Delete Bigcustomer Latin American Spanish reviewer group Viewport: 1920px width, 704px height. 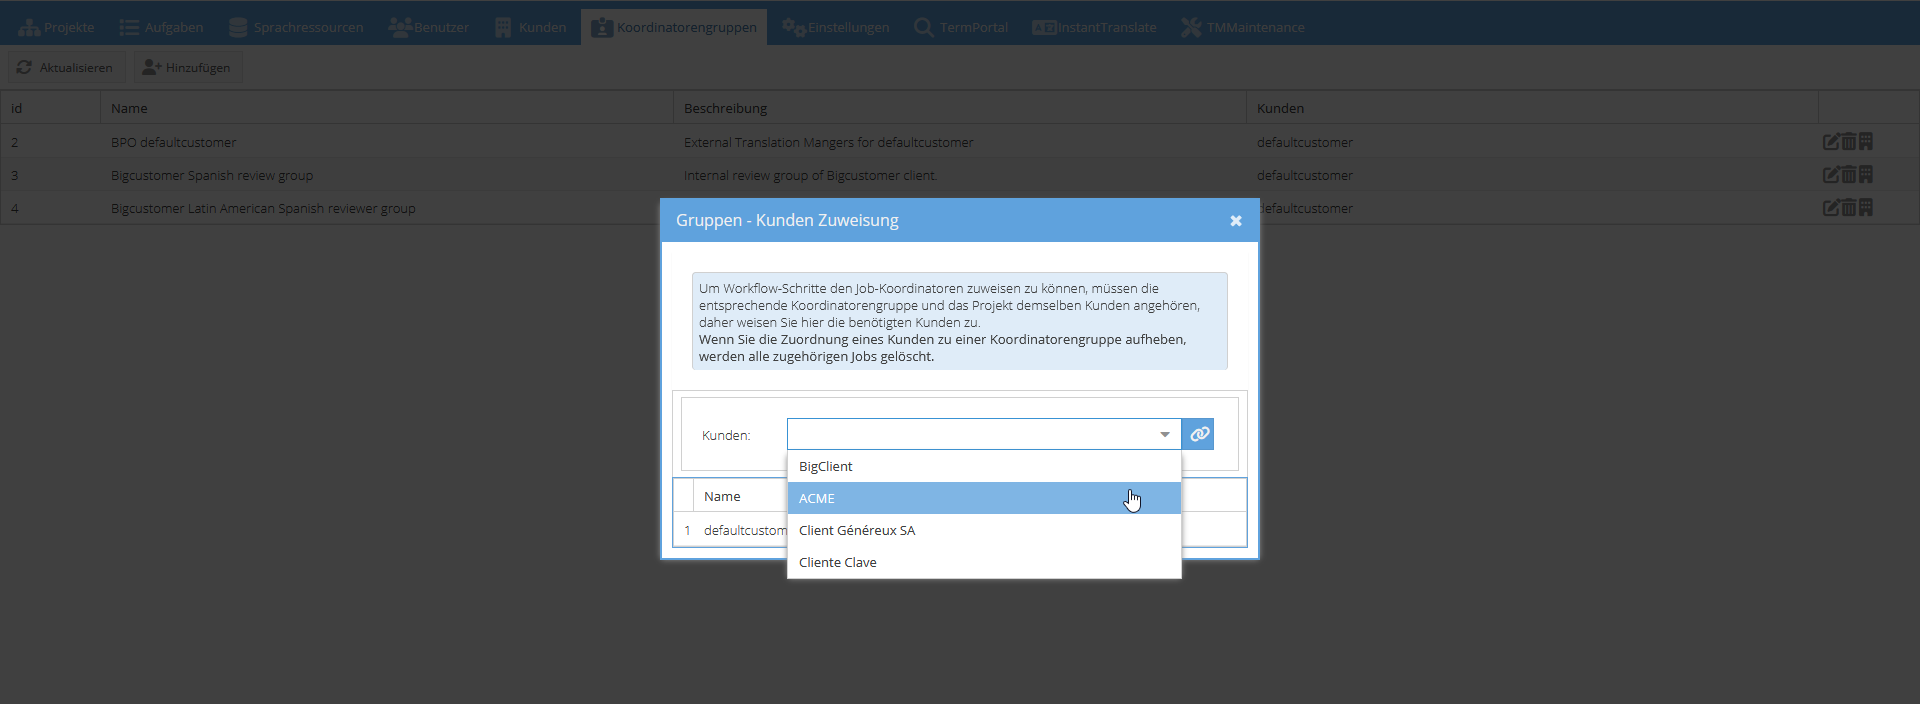click(x=1848, y=208)
